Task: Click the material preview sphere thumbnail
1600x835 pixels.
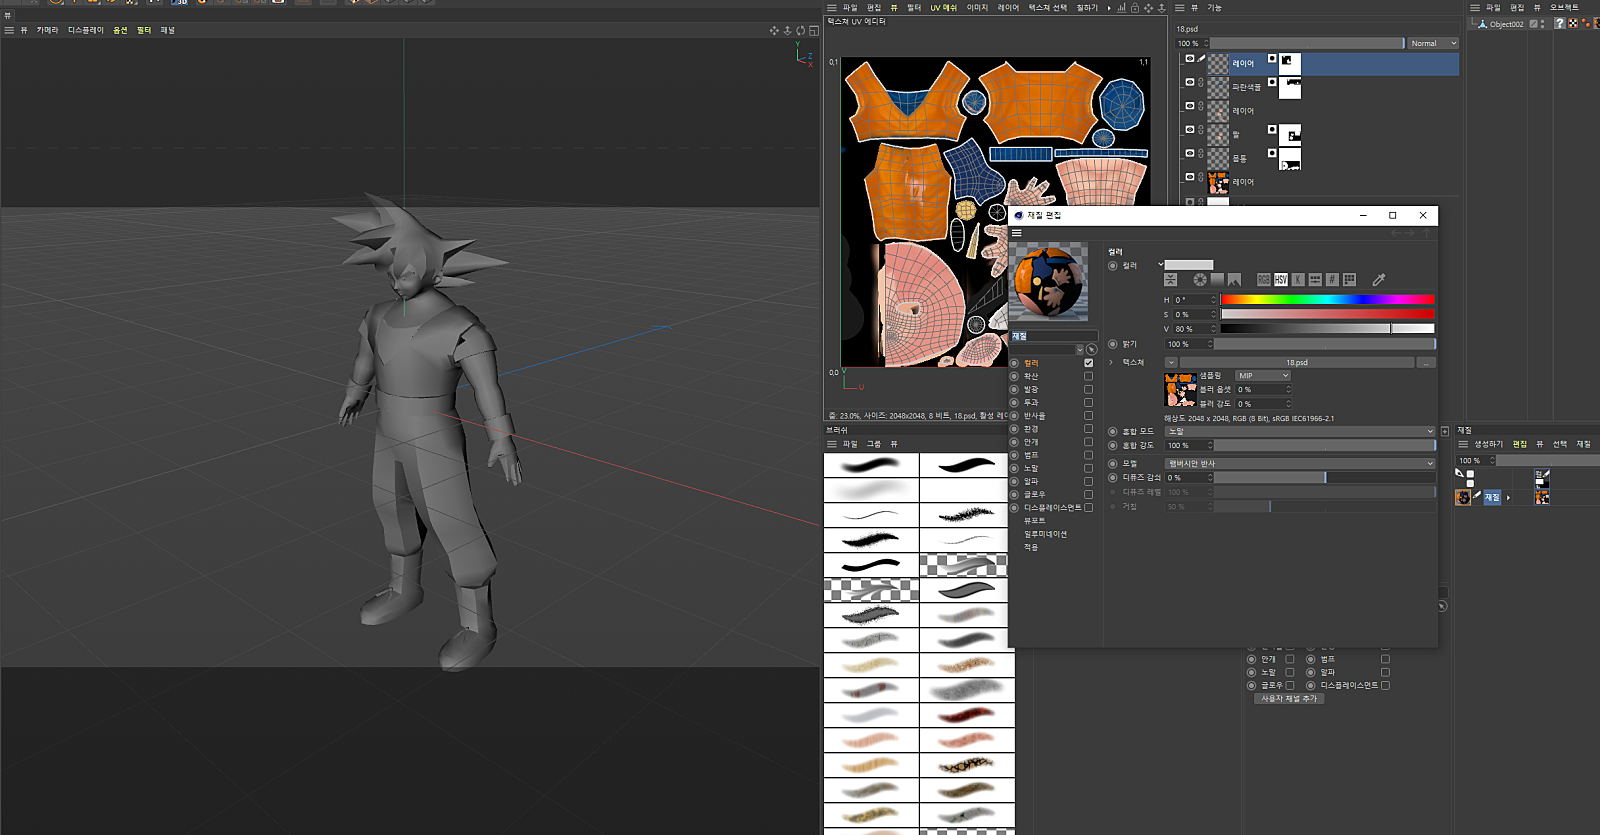Action: (x=1049, y=282)
